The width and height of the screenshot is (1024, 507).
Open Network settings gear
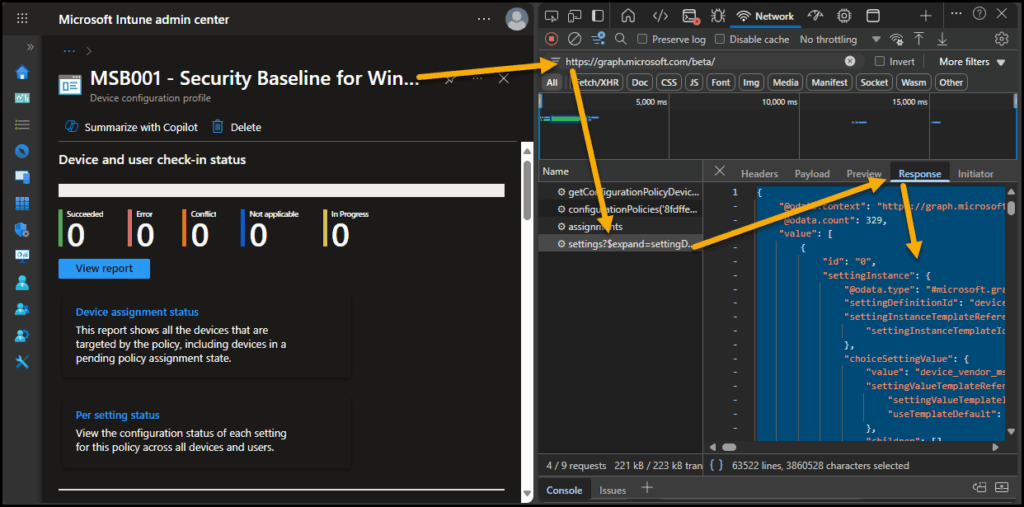coord(1002,39)
